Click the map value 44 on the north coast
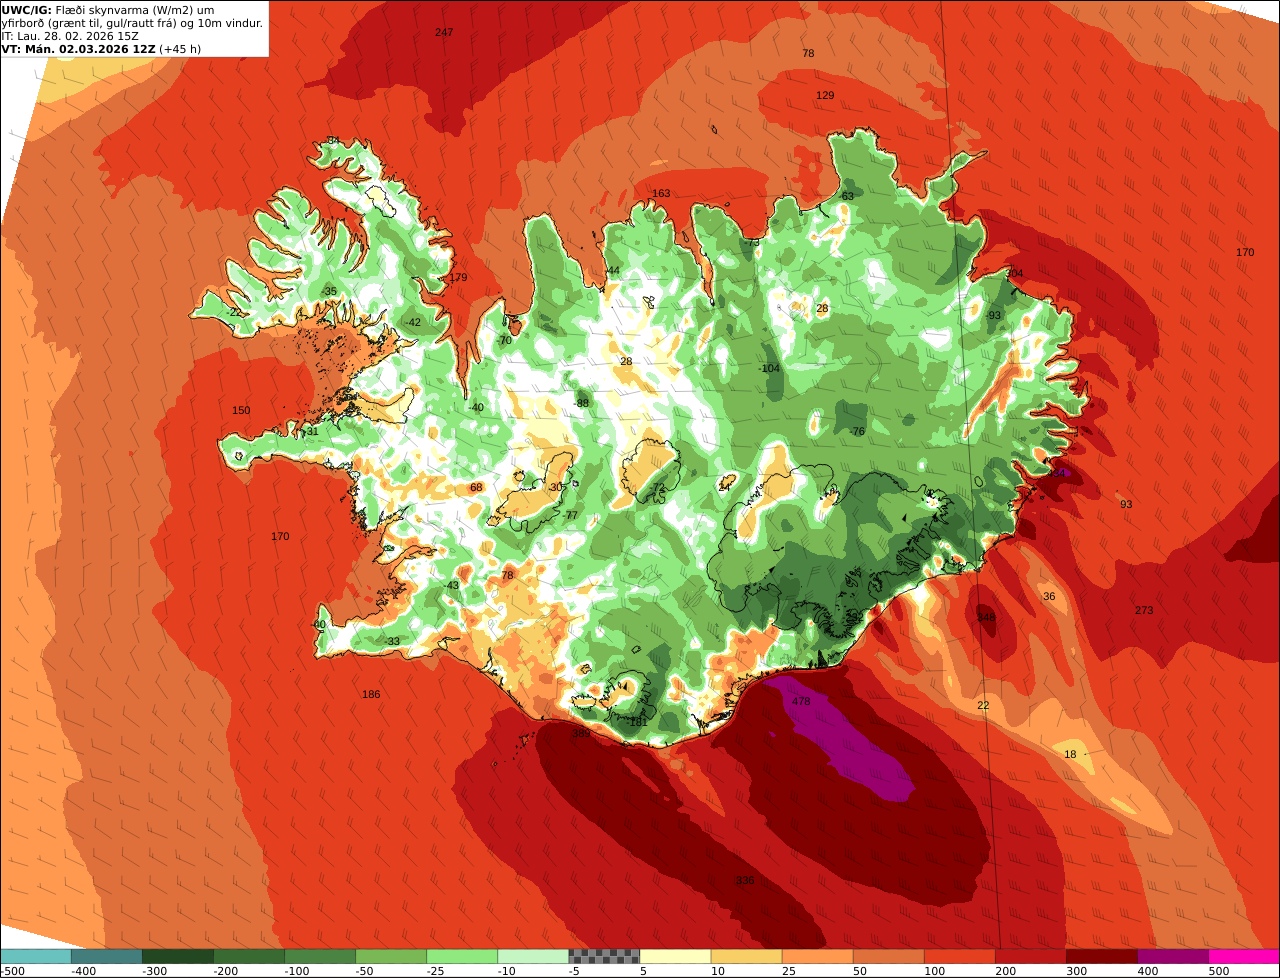The height and width of the screenshot is (978, 1280). (613, 272)
